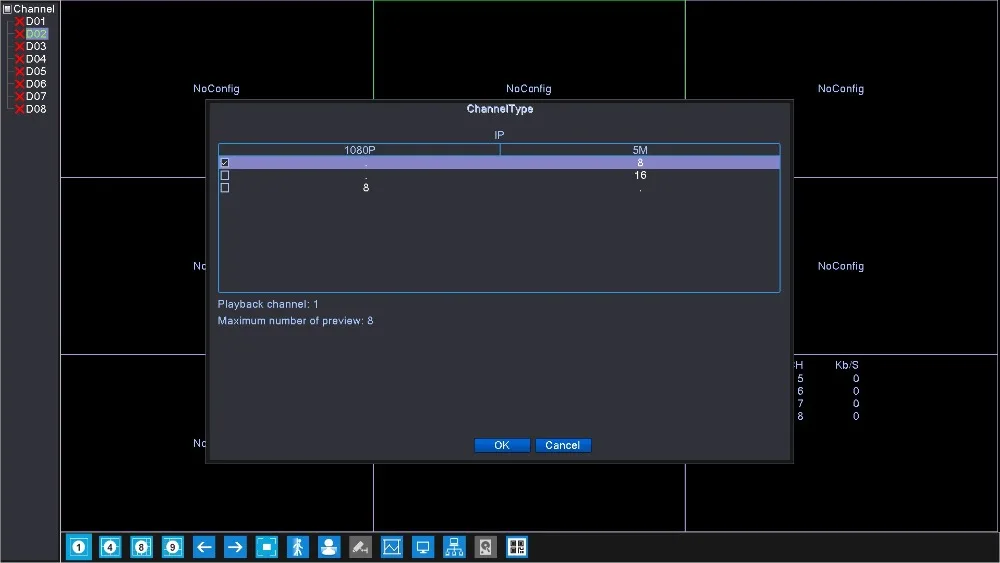Select channel D06 in the tree
1000x563 pixels.
tap(36, 84)
